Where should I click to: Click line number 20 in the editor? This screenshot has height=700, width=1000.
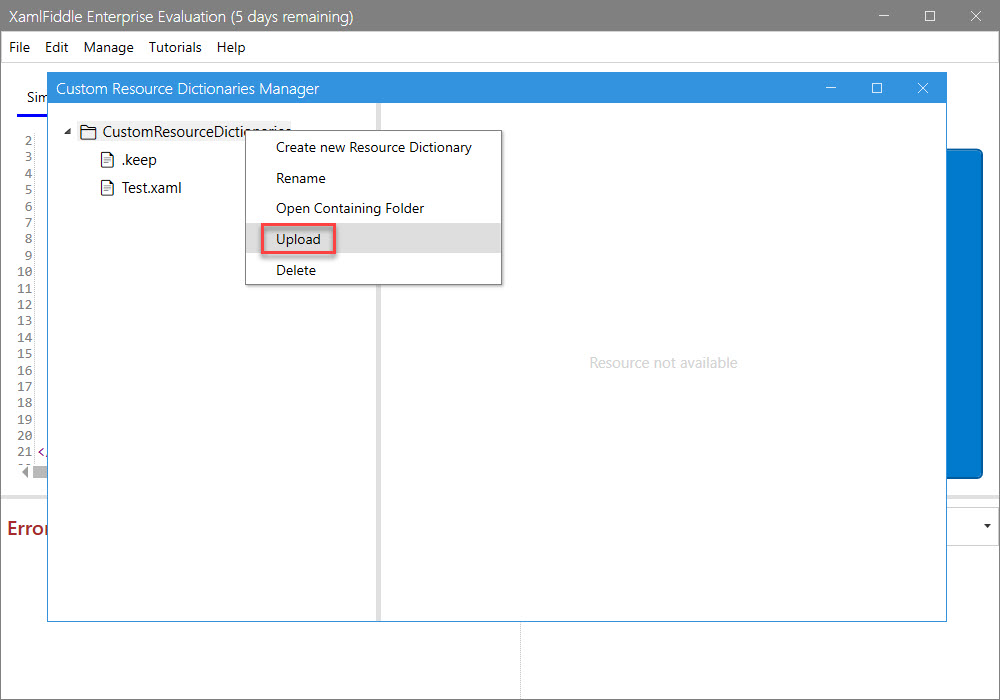click(24, 435)
